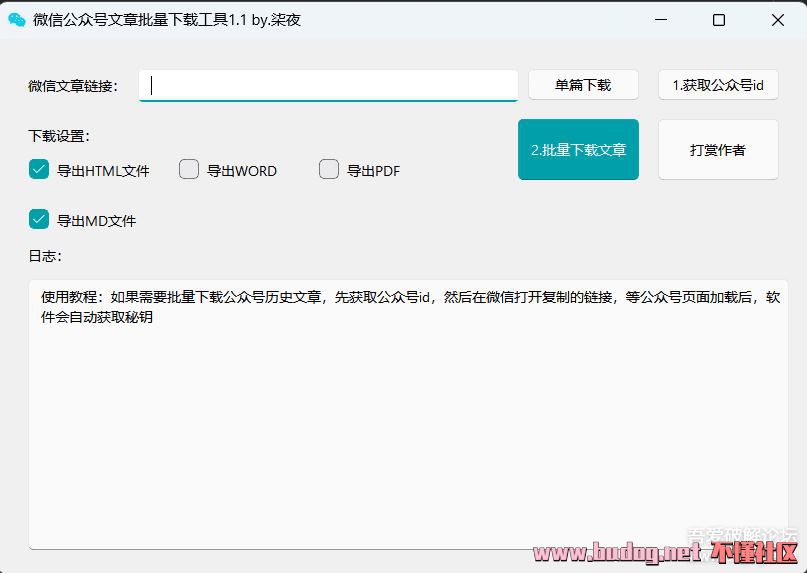Close the download tool window

click(778, 20)
